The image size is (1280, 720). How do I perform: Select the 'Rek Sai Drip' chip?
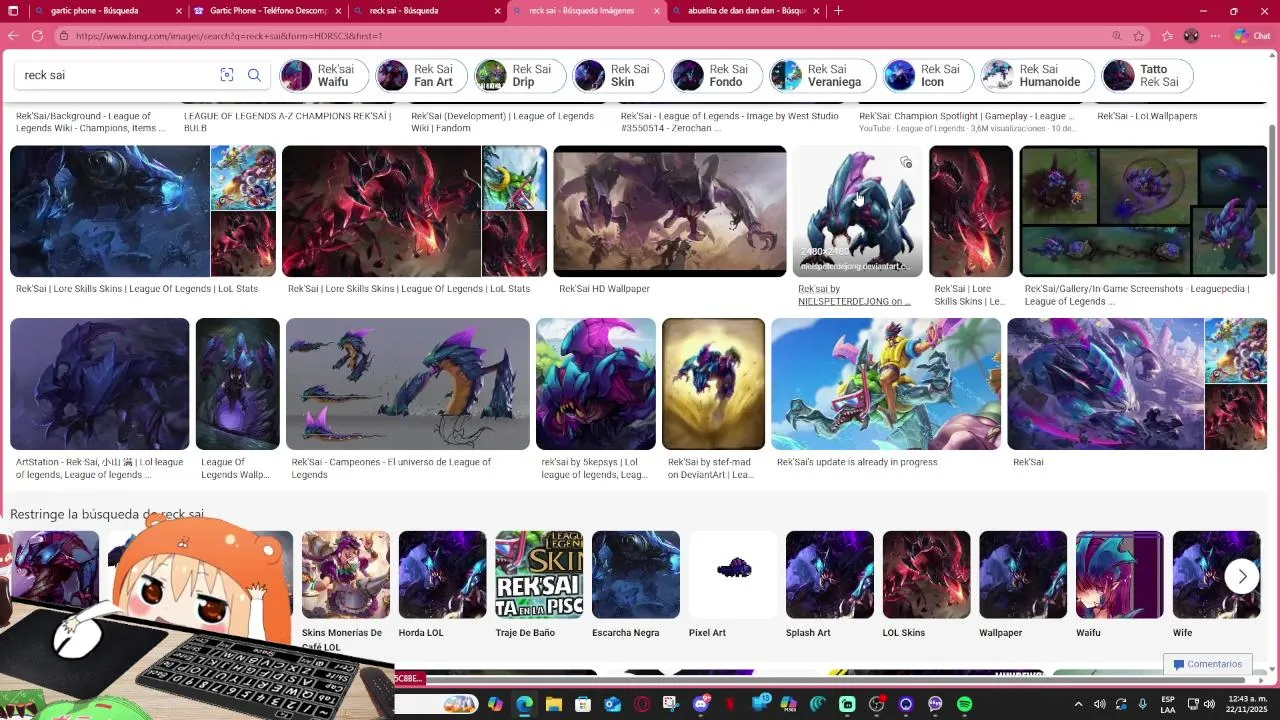pos(520,75)
